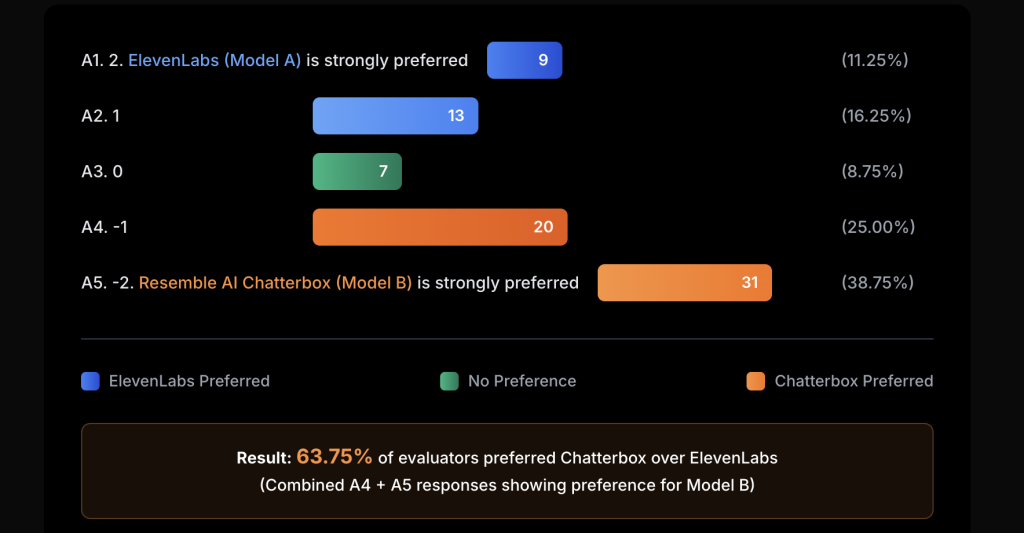
Task: Click the (11.25%) percentage for A1
Action: click(x=875, y=60)
